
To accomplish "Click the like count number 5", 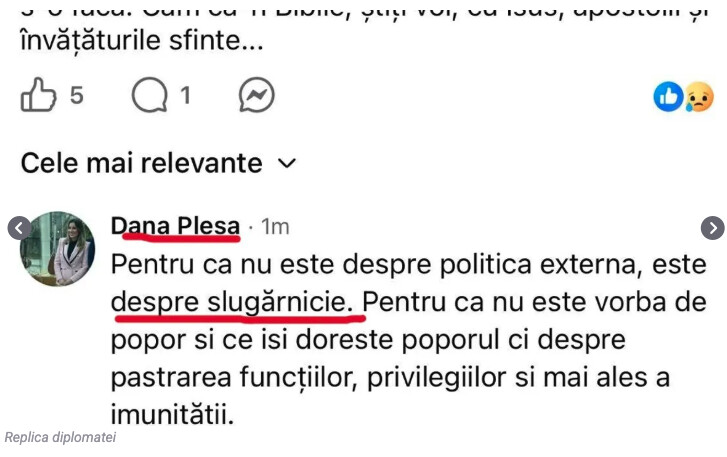I will click(77, 97).
